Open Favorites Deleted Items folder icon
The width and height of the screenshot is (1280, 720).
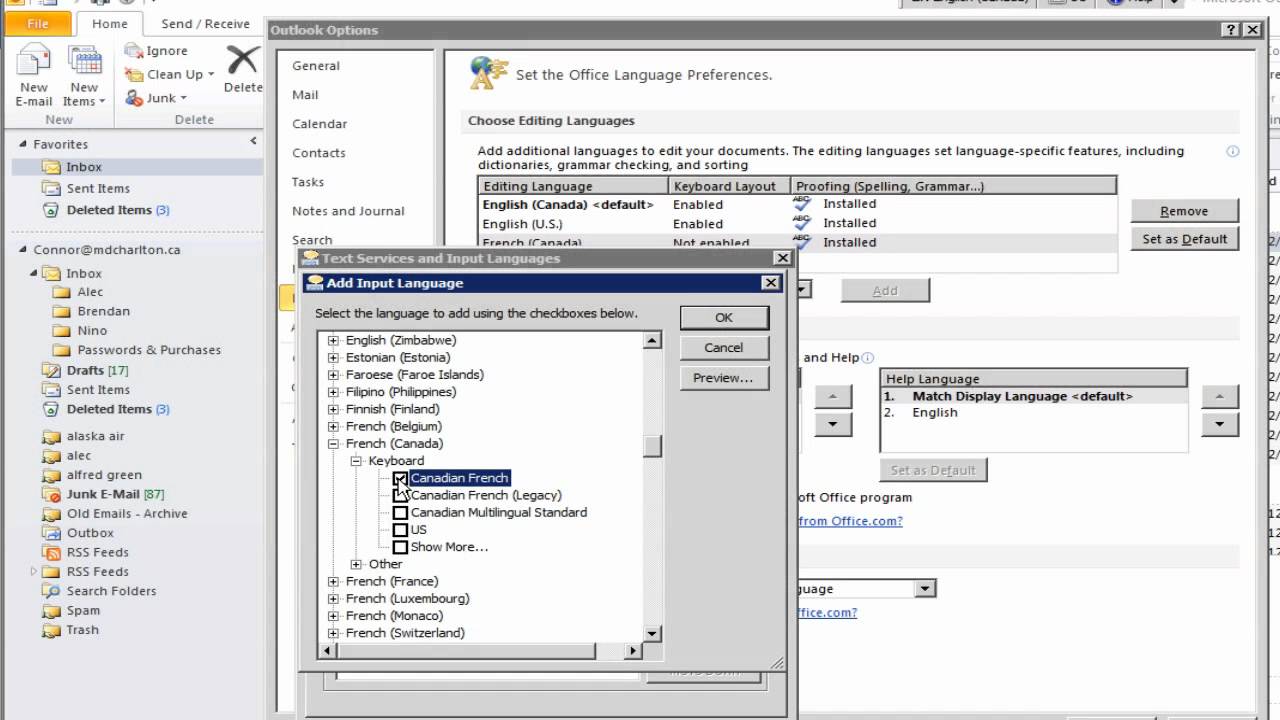pos(51,210)
